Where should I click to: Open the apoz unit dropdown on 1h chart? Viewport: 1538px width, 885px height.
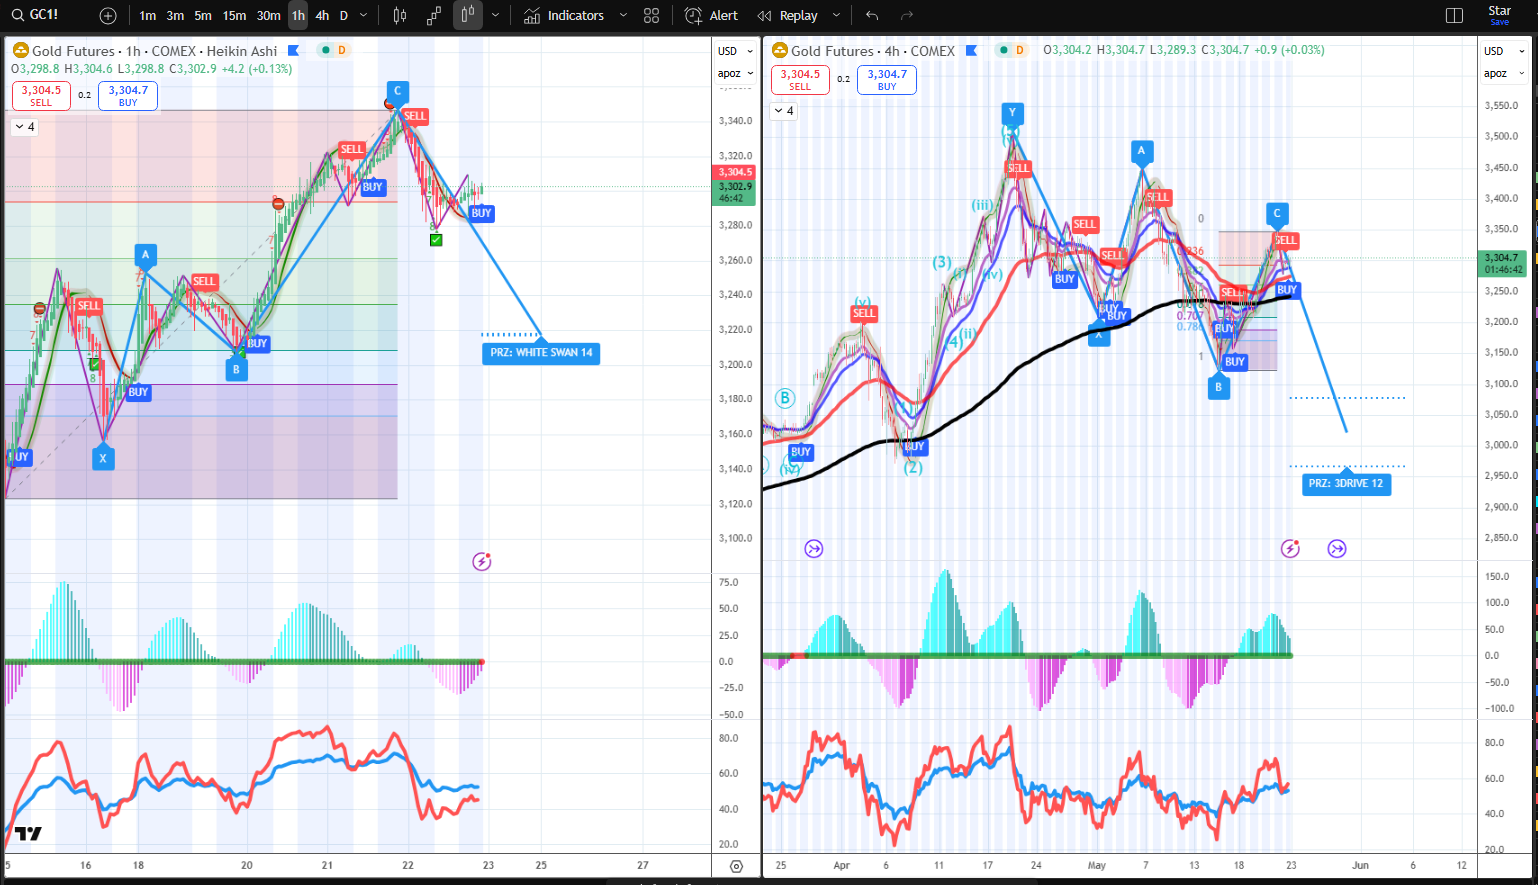[735, 73]
